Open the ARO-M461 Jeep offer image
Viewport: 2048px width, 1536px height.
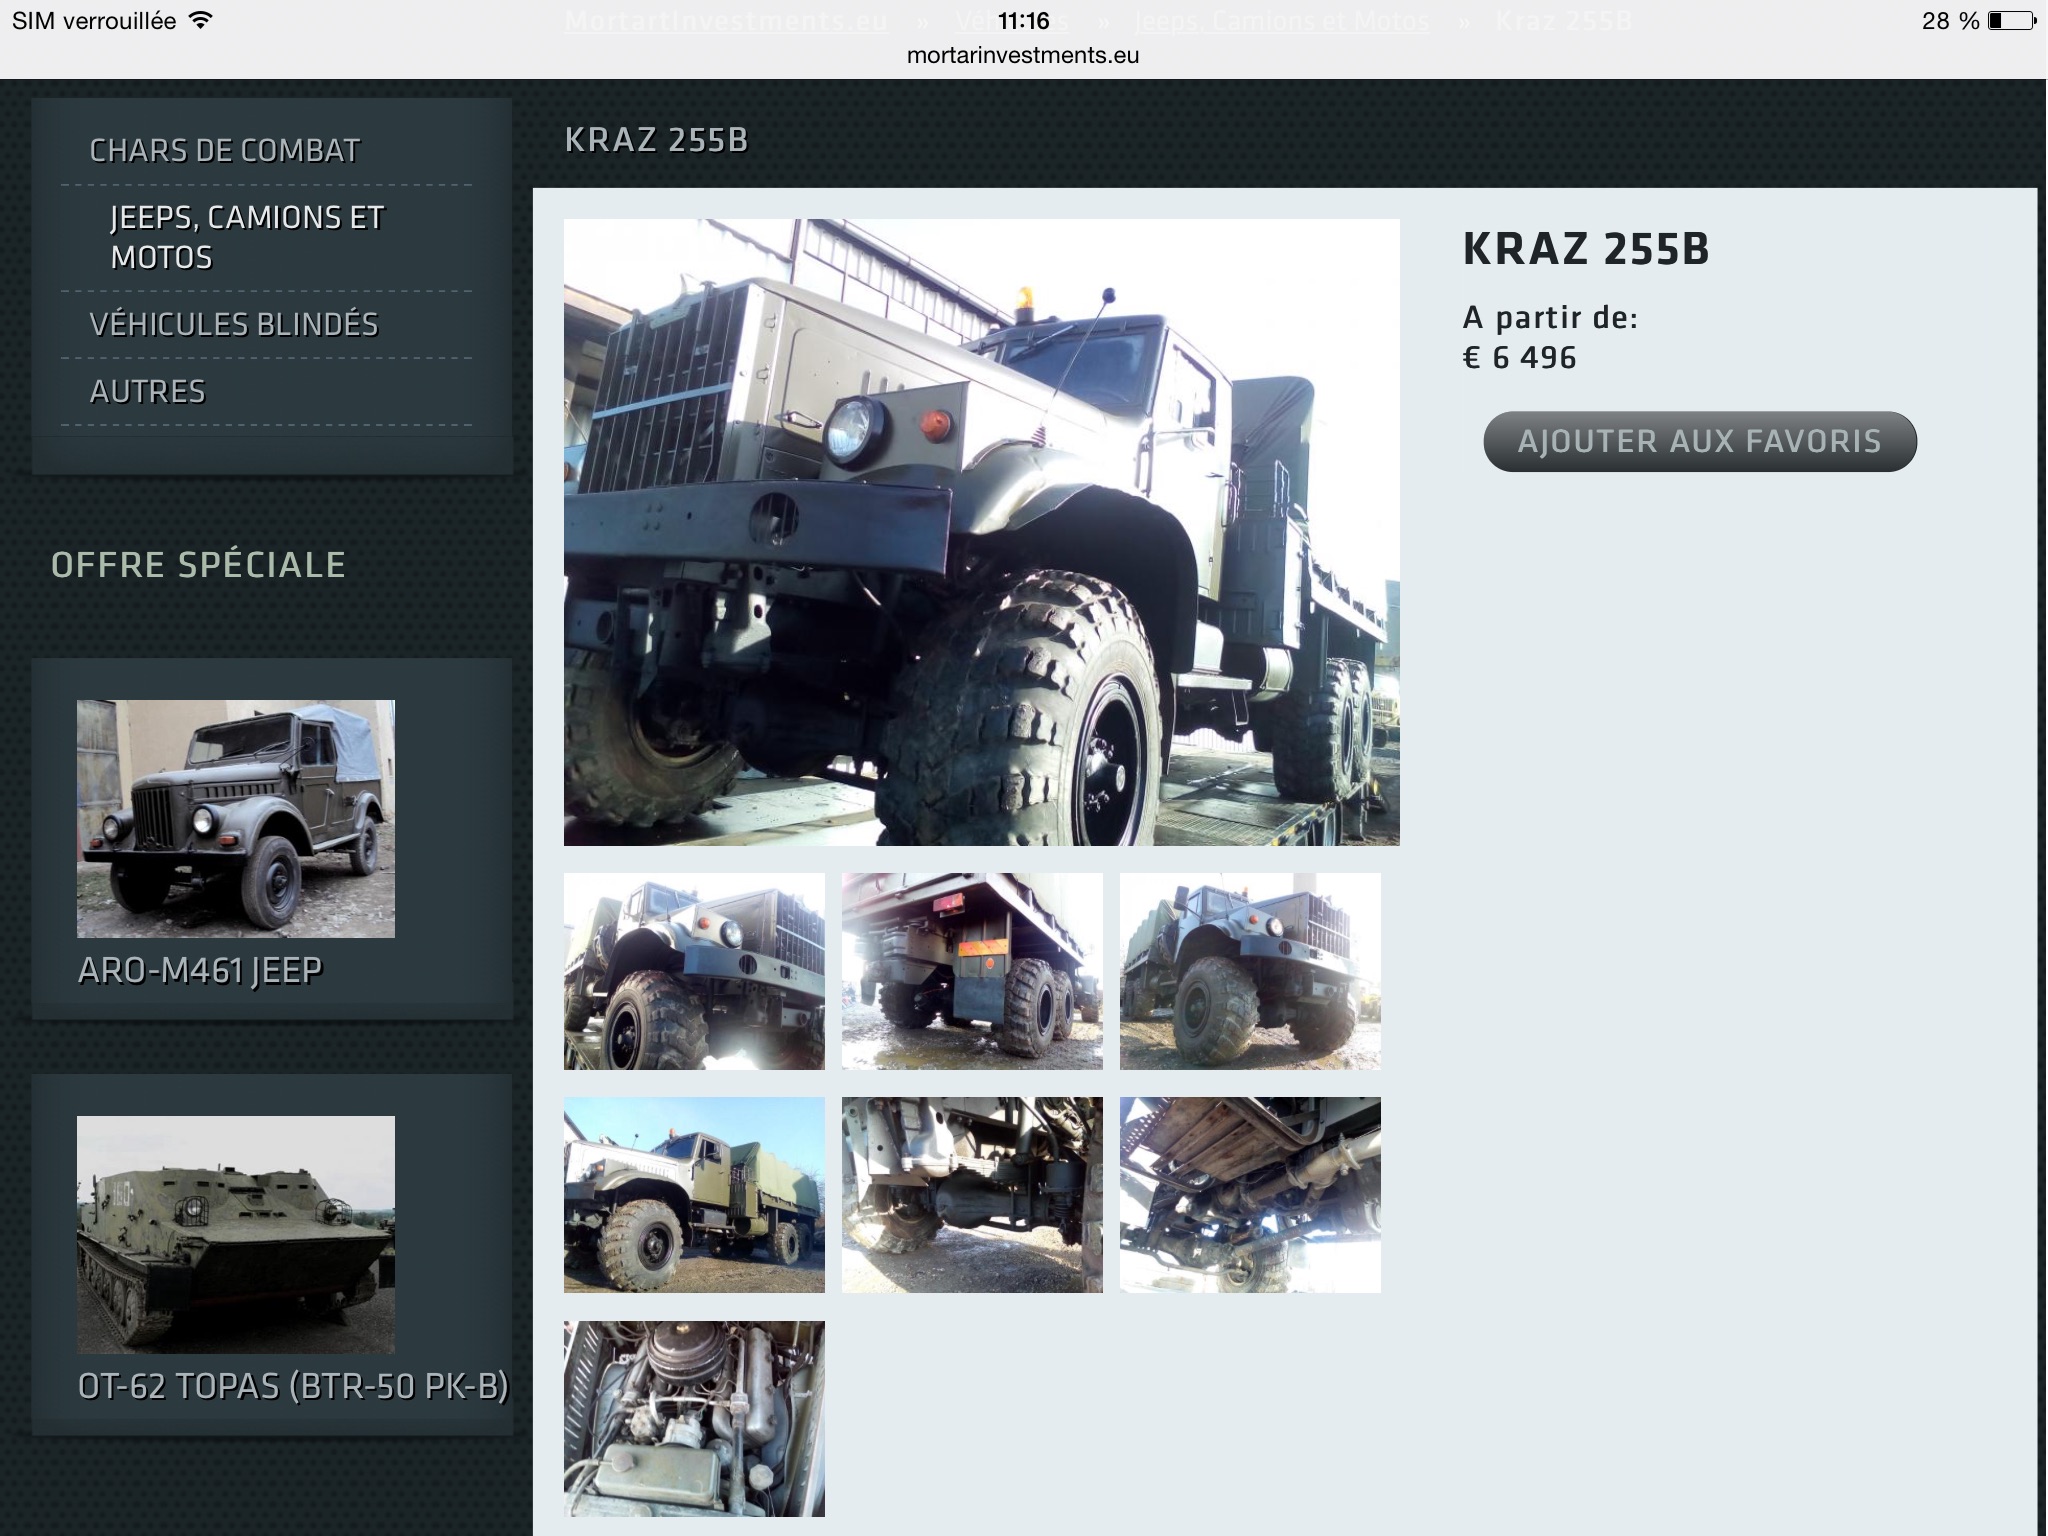[236, 819]
